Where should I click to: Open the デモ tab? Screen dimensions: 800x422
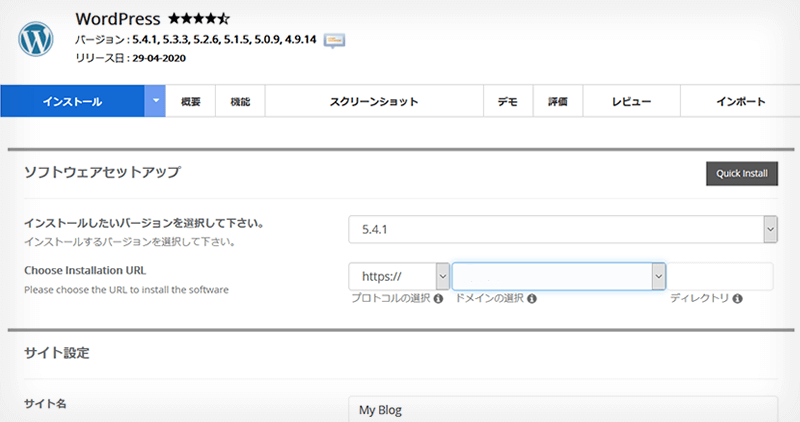(x=508, y=102)
